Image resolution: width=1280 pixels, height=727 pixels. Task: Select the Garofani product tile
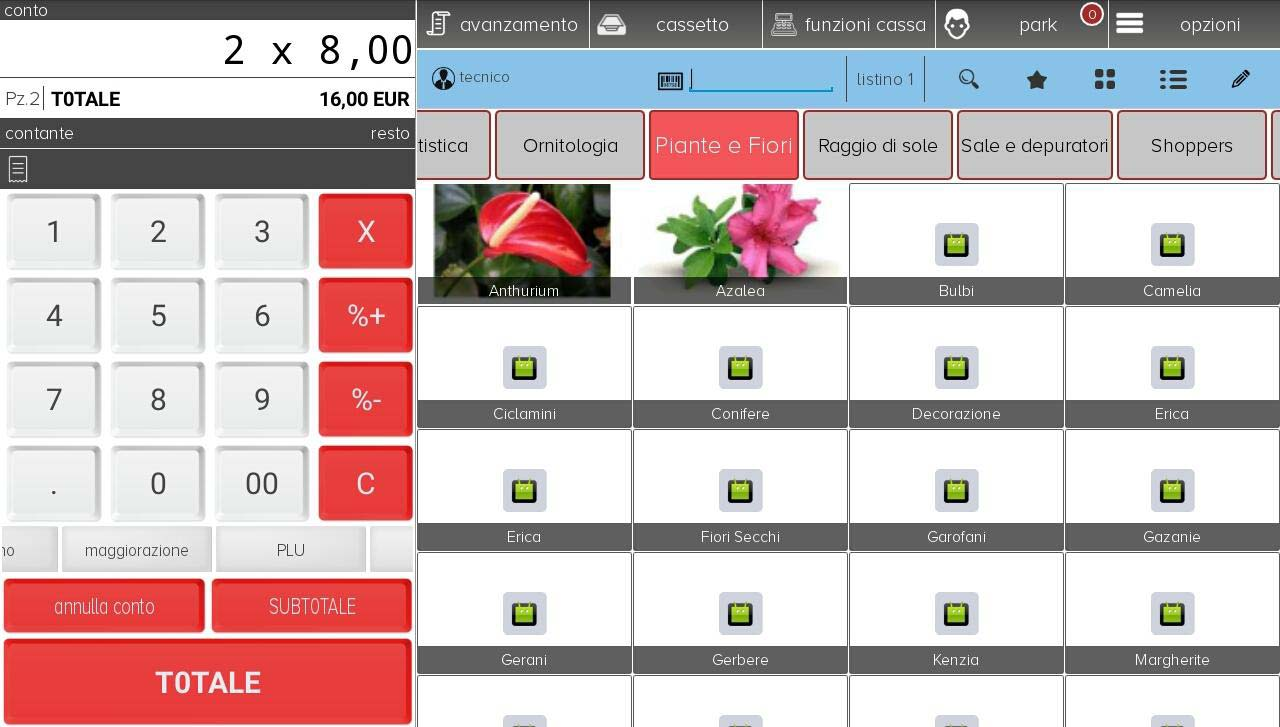coord(956,490)
